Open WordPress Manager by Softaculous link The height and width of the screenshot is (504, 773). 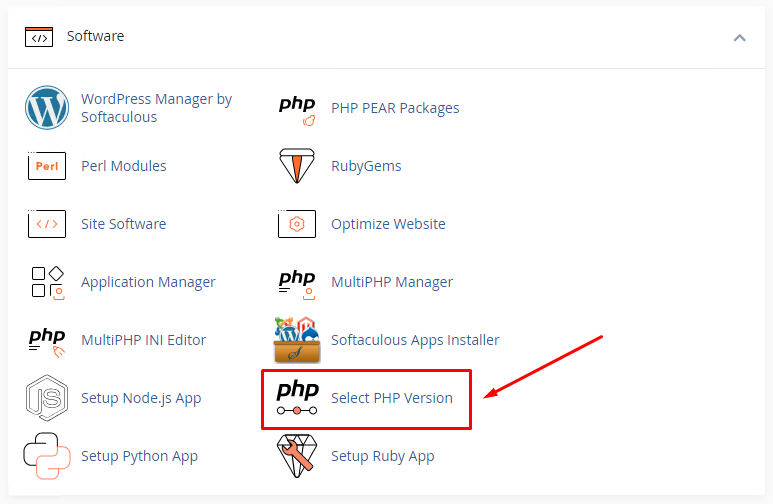click(156, 108)
